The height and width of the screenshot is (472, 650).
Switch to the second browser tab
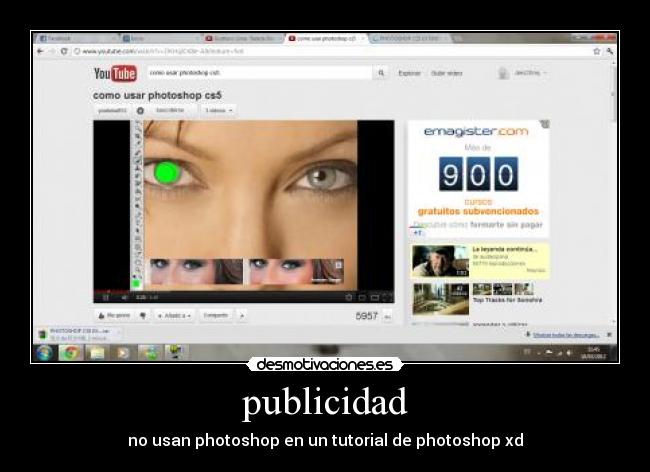click(160, 39)
